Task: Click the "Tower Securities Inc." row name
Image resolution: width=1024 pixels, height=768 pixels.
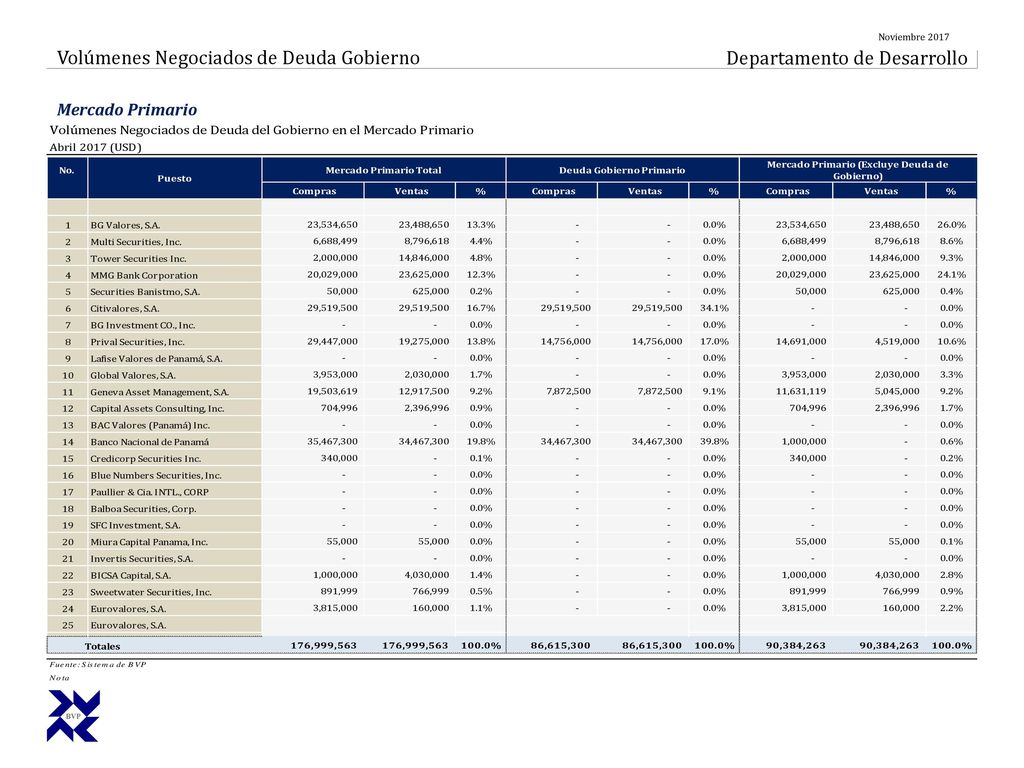Action: click(x=138, y=259)
